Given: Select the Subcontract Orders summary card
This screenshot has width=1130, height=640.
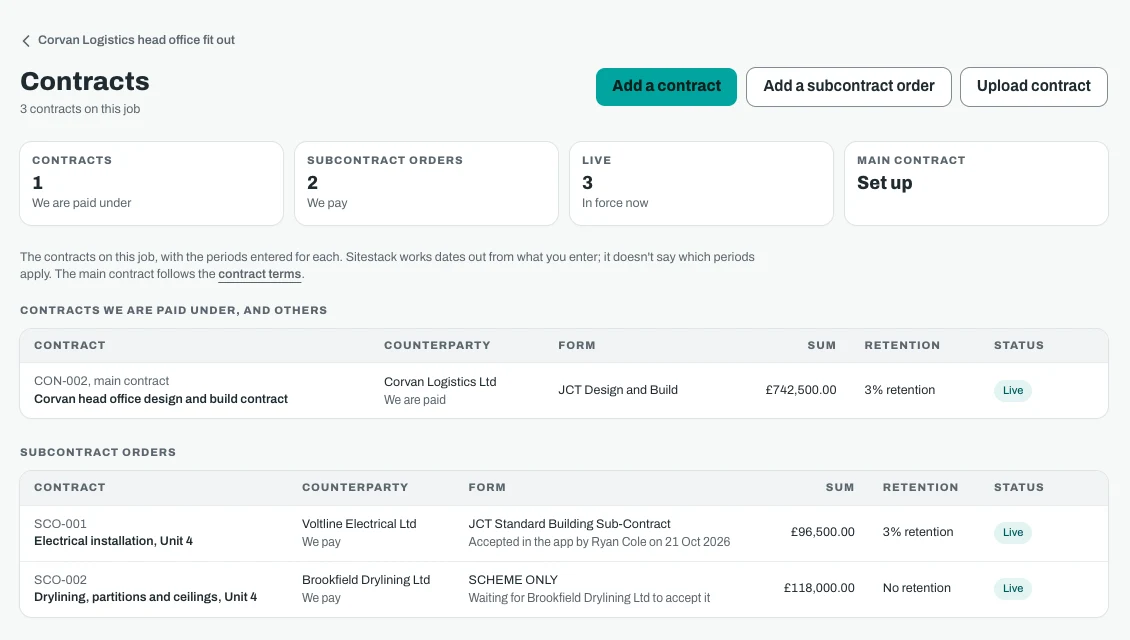Looking at the screenshot, I should (x=426, y=183).
